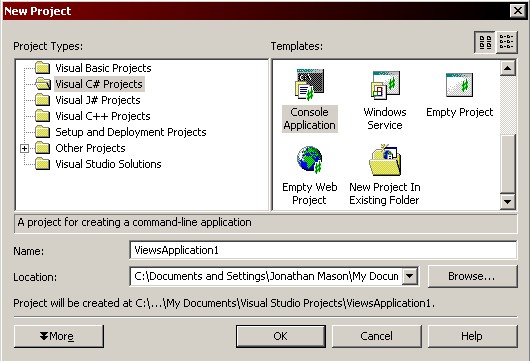The width and height of the screenshot is (530, 361).
Task: Click the Visual J# Projects folder icon
Action: coord(43,100)
